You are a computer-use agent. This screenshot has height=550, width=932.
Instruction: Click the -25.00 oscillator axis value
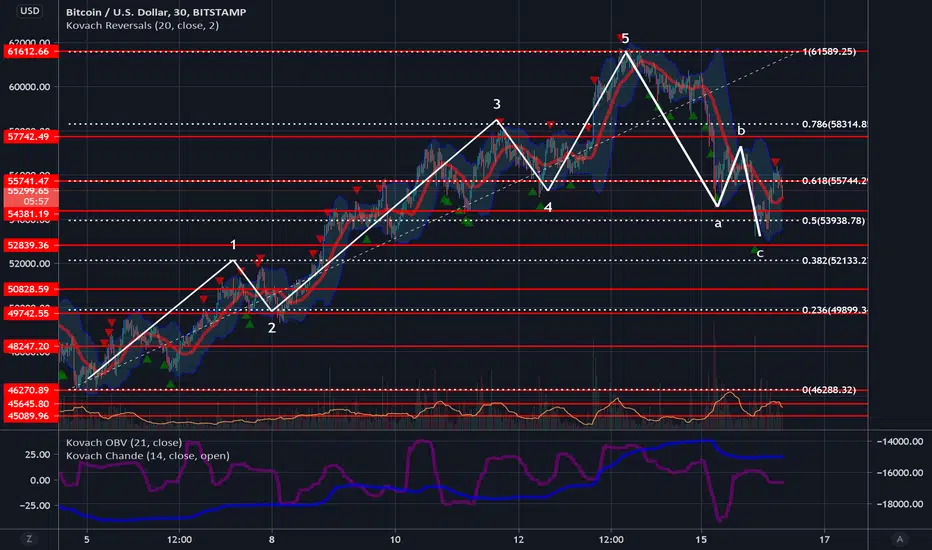click(x=36, y=505)
